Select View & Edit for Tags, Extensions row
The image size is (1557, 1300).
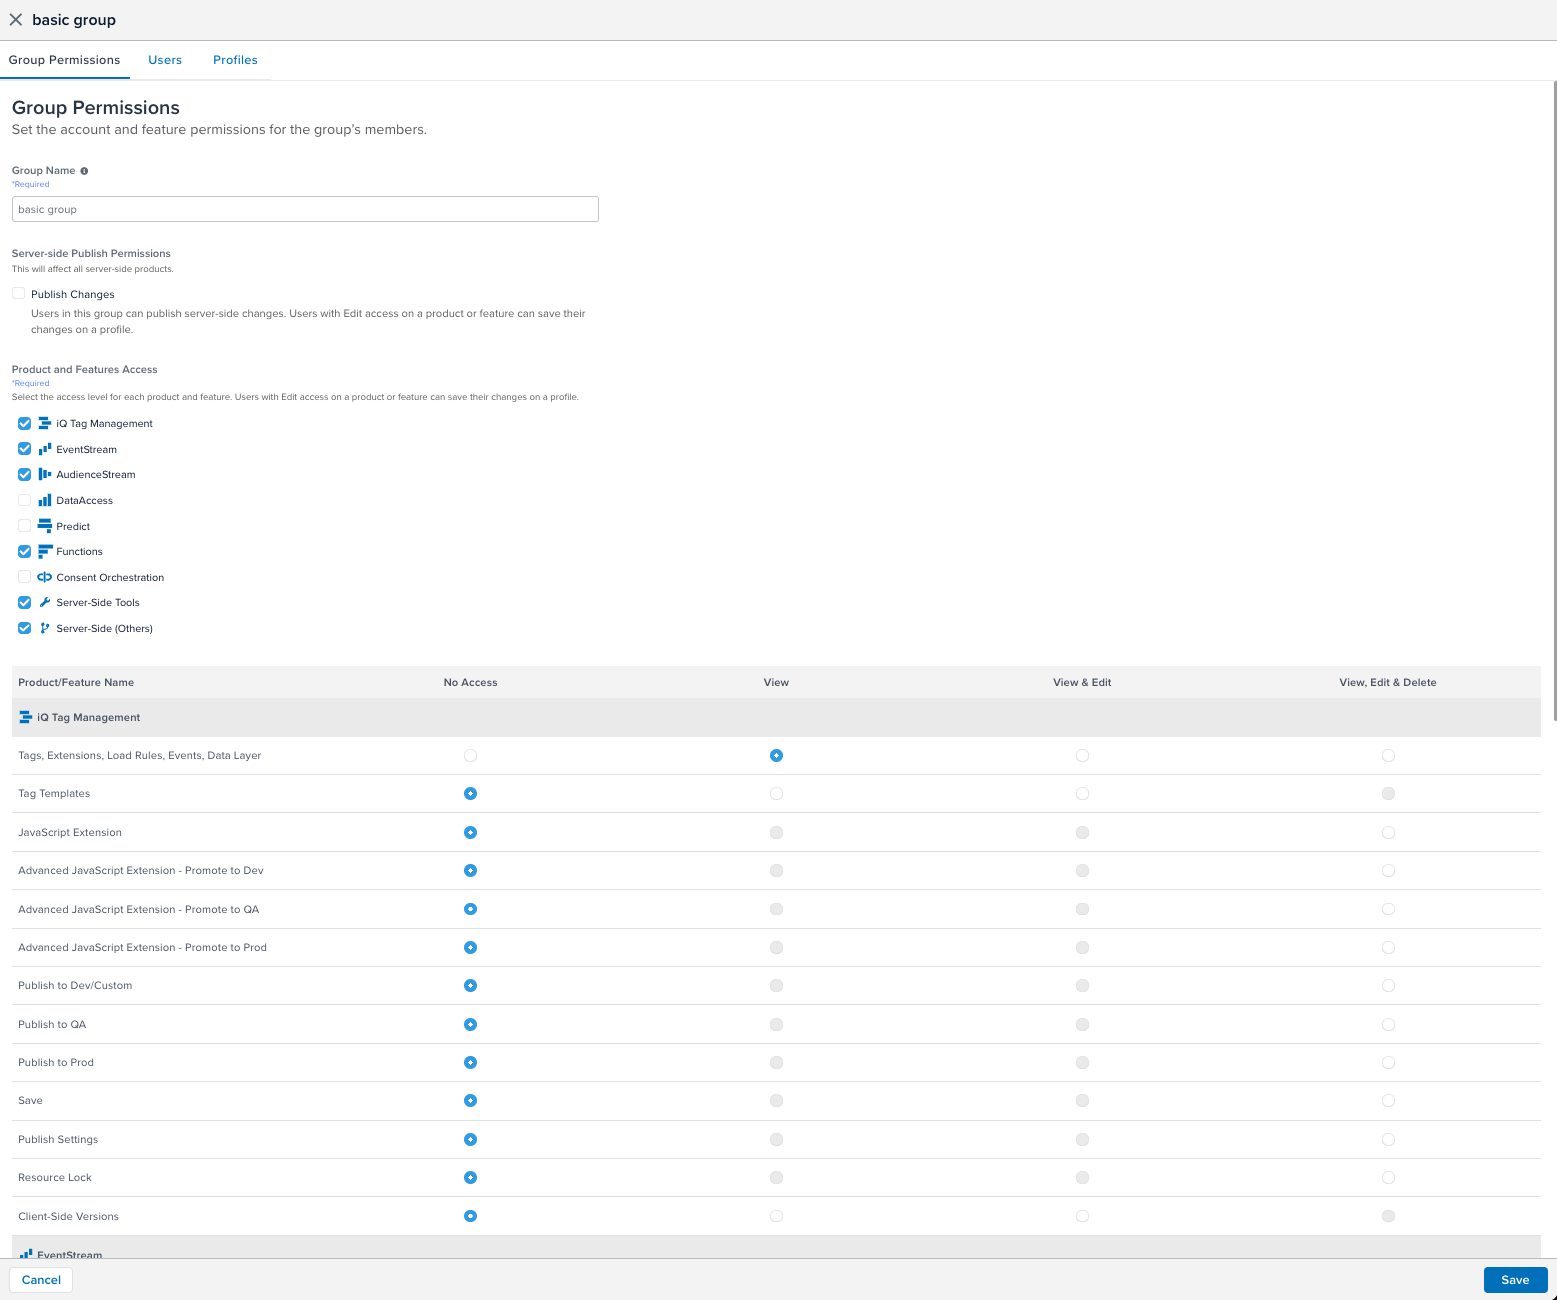click(x=1082, y=756)
